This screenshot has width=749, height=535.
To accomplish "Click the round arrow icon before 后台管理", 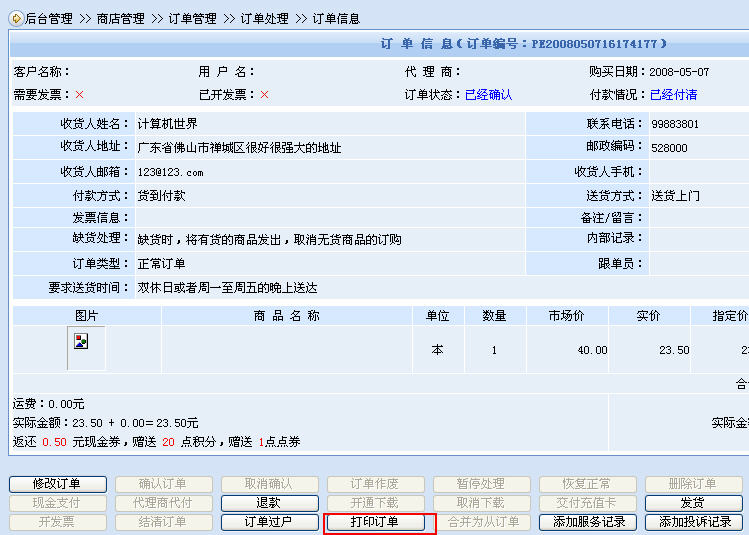I will tap(16, 18).
